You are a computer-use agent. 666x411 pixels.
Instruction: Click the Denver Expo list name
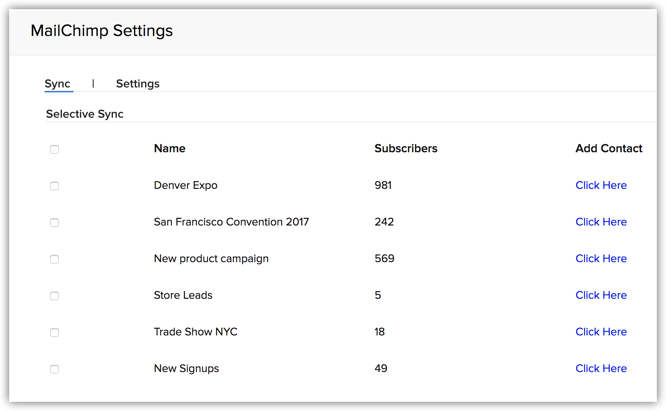(x=186, y=185)
